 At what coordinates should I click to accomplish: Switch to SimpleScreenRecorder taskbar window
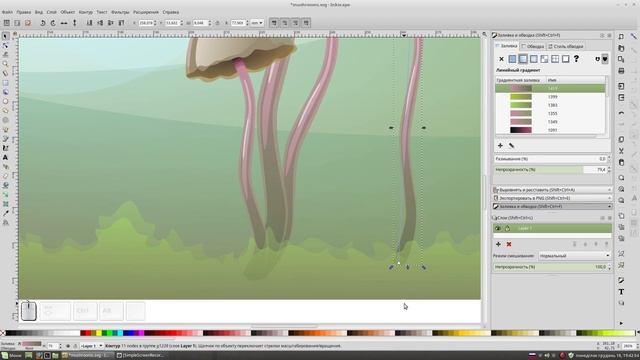[x=140, y=356]
